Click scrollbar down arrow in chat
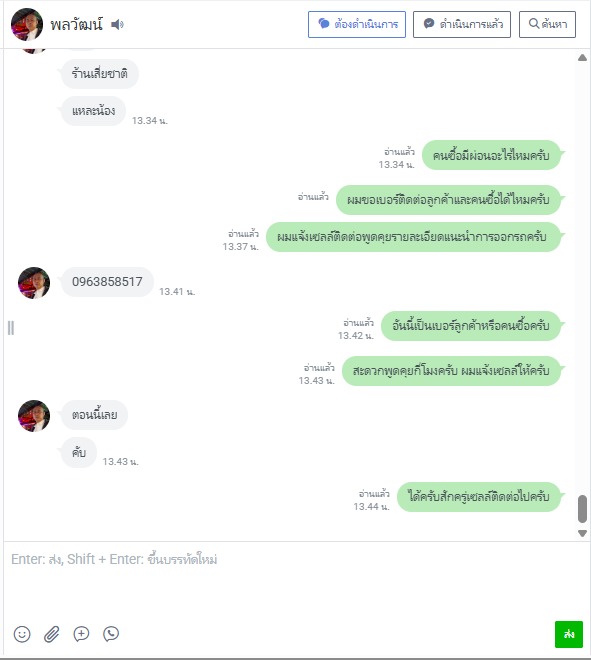This screenshot has width=591, height=660. [583, 533]
